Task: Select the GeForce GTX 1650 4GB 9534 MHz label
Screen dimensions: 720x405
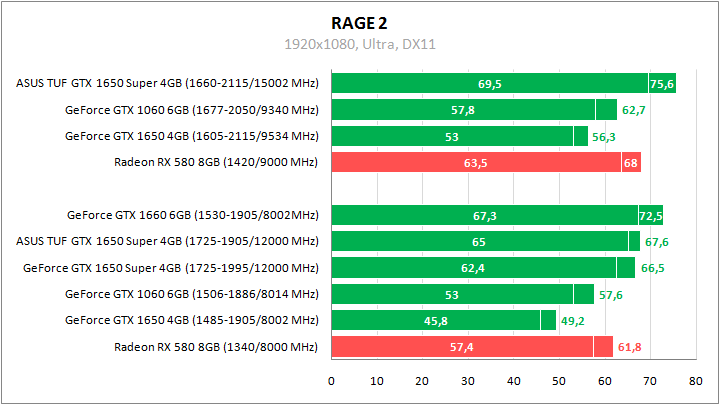Action: click(x=191, y=136)
